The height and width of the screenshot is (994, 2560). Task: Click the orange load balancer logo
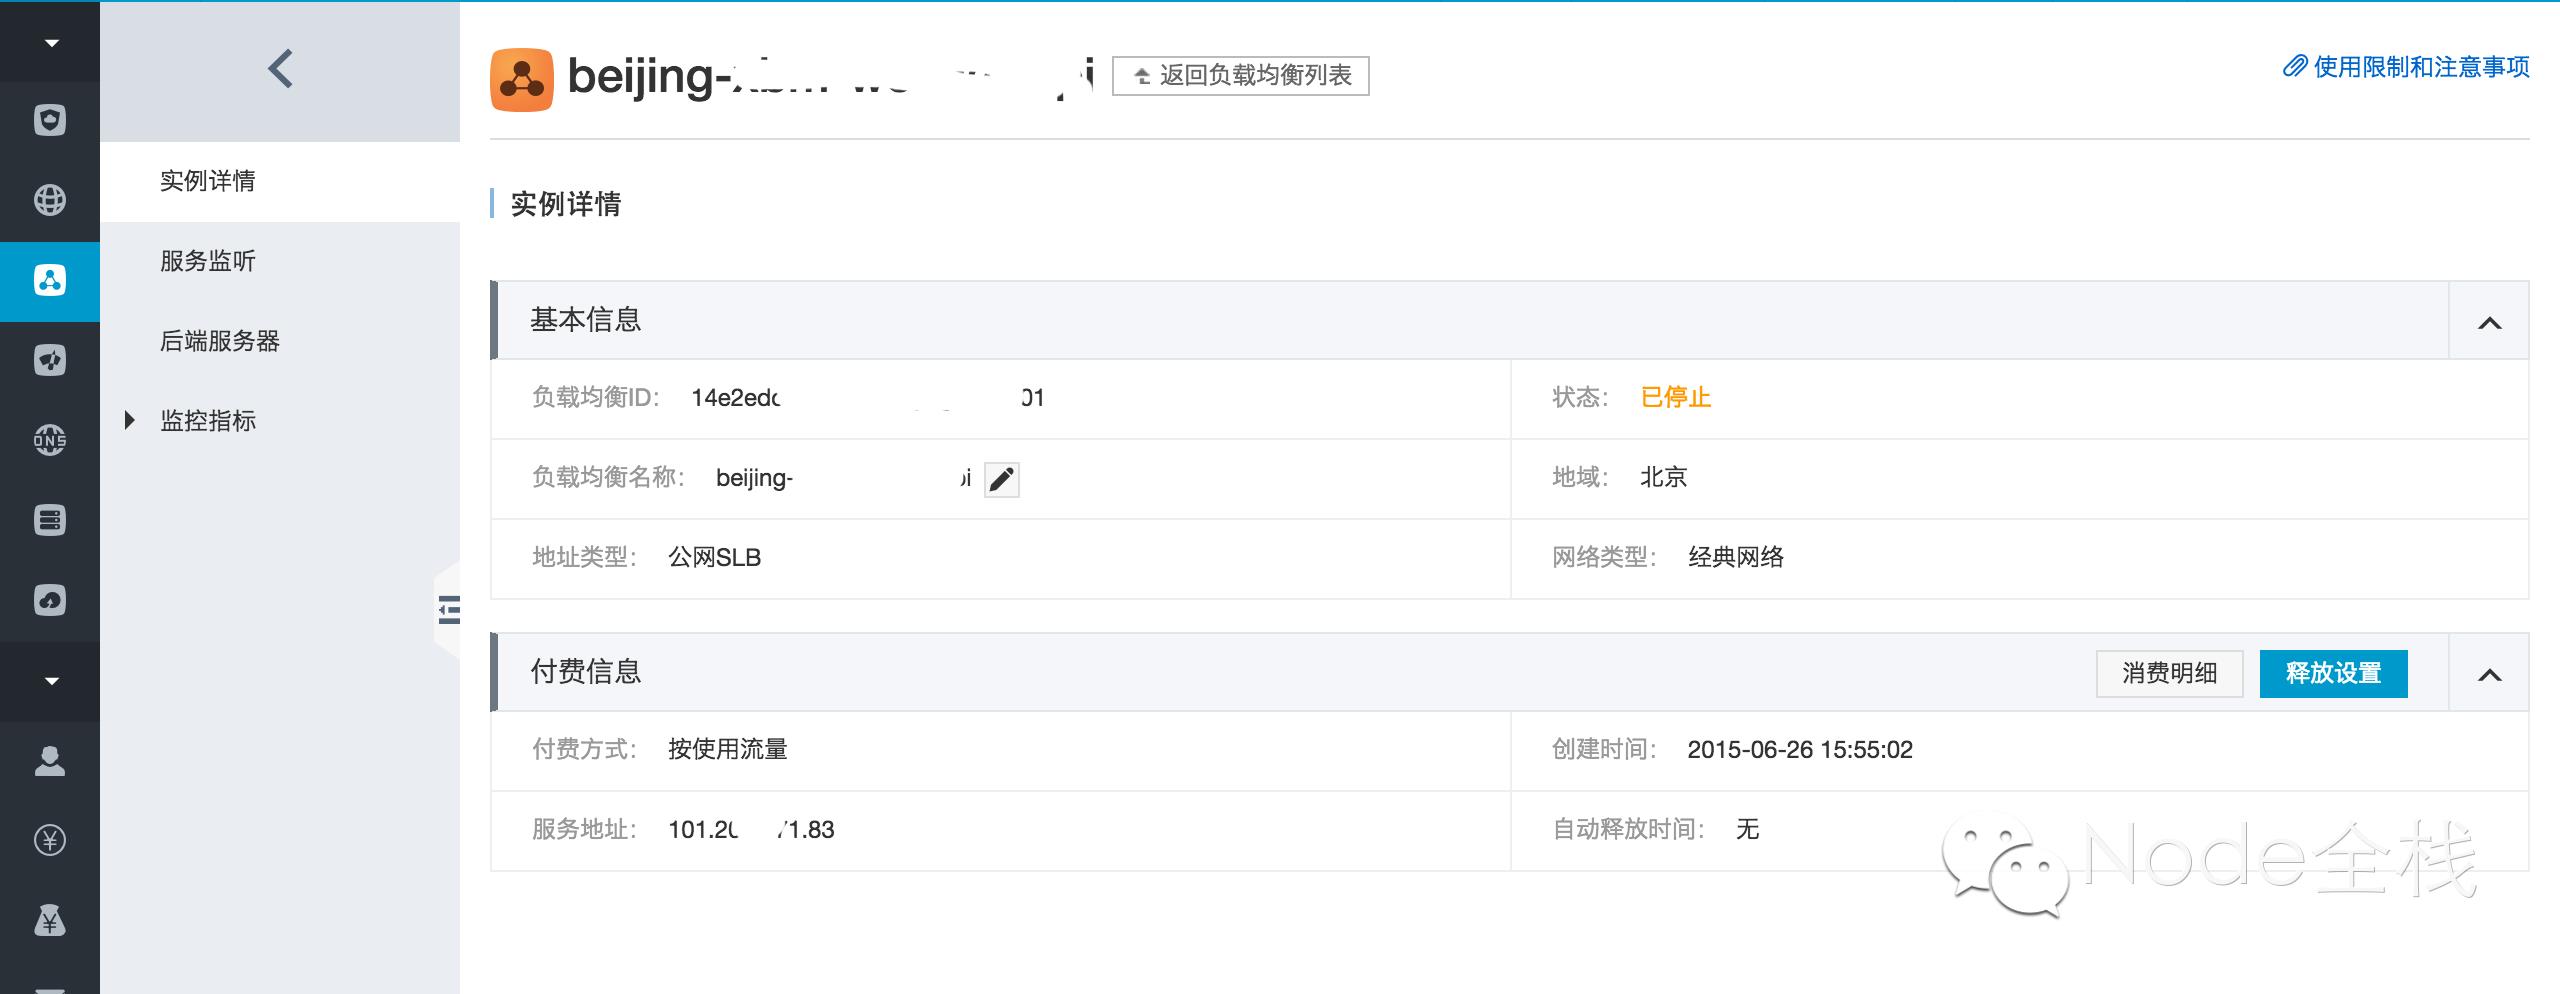(522, 79)
